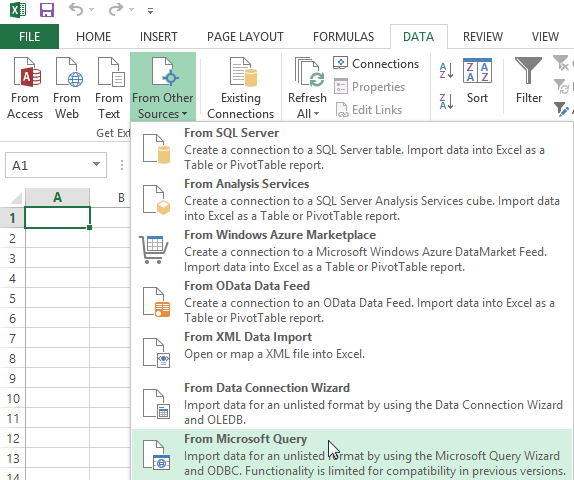Viewport: 574px width, 480px height.
Task: Collapse the From Other Sources dropdown
Action: click(x=163, y=87)
